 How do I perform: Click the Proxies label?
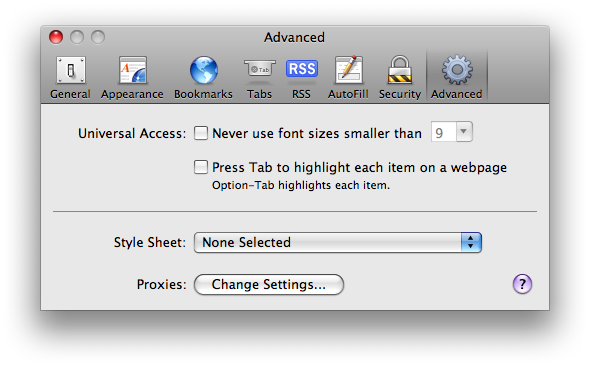pos(161,285)
